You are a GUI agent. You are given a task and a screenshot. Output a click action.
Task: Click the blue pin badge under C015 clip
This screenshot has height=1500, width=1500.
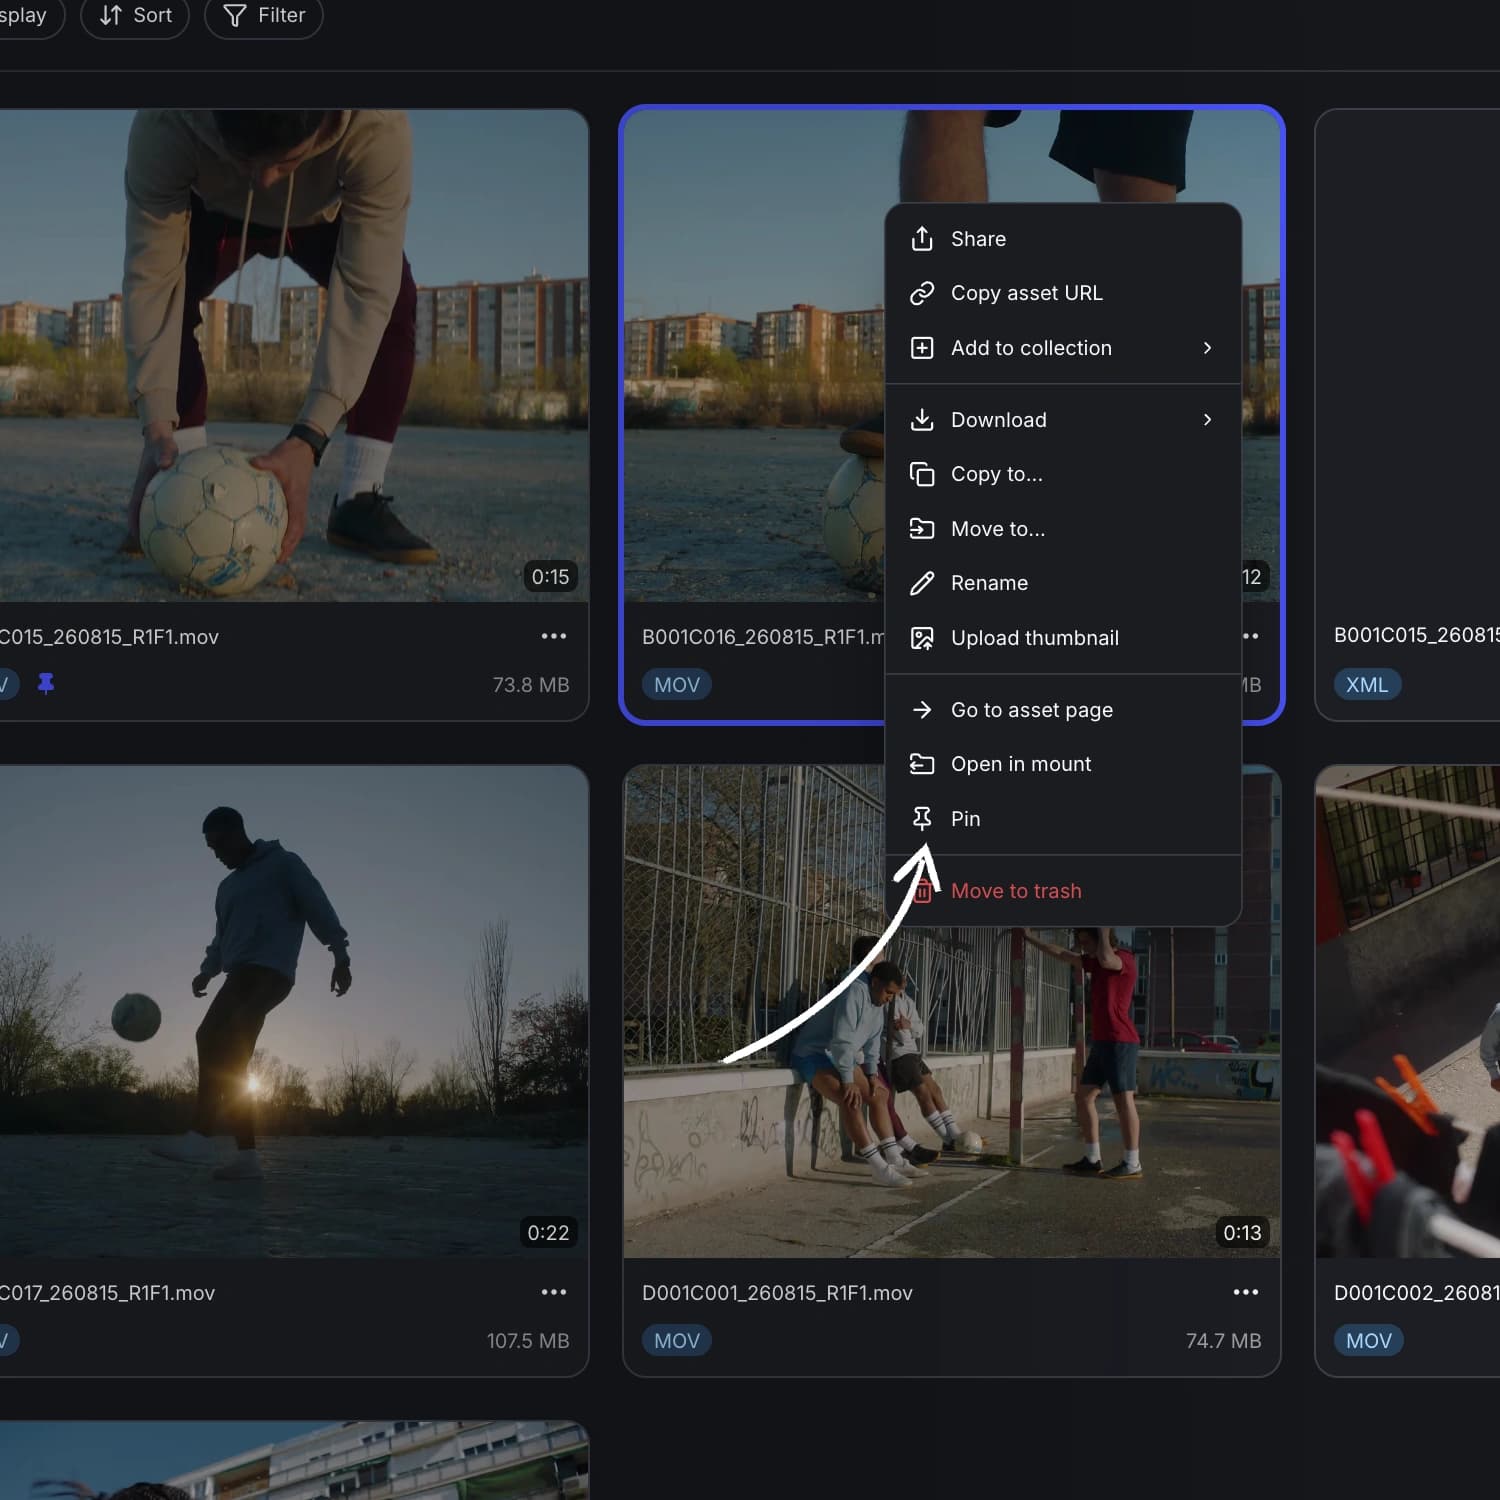tap(46, 684)
